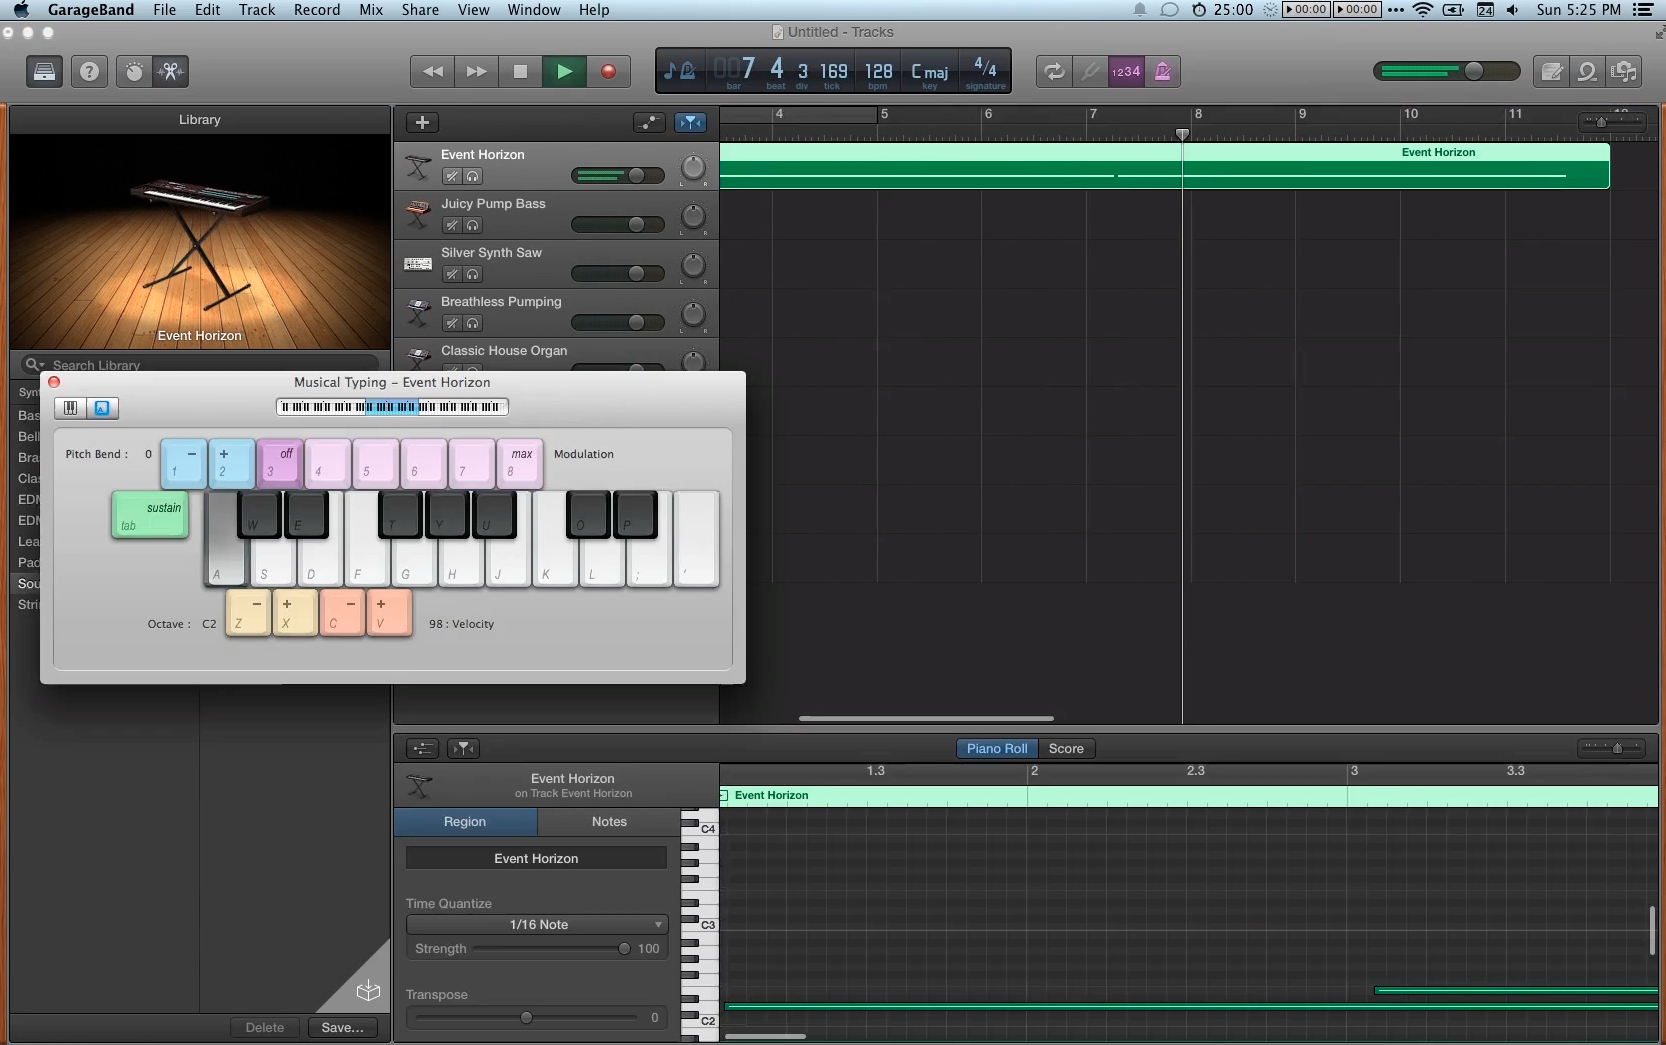This screenshot has width=1666, height=1045.
Task: Open the Note Pad button
Action: 1552,71
